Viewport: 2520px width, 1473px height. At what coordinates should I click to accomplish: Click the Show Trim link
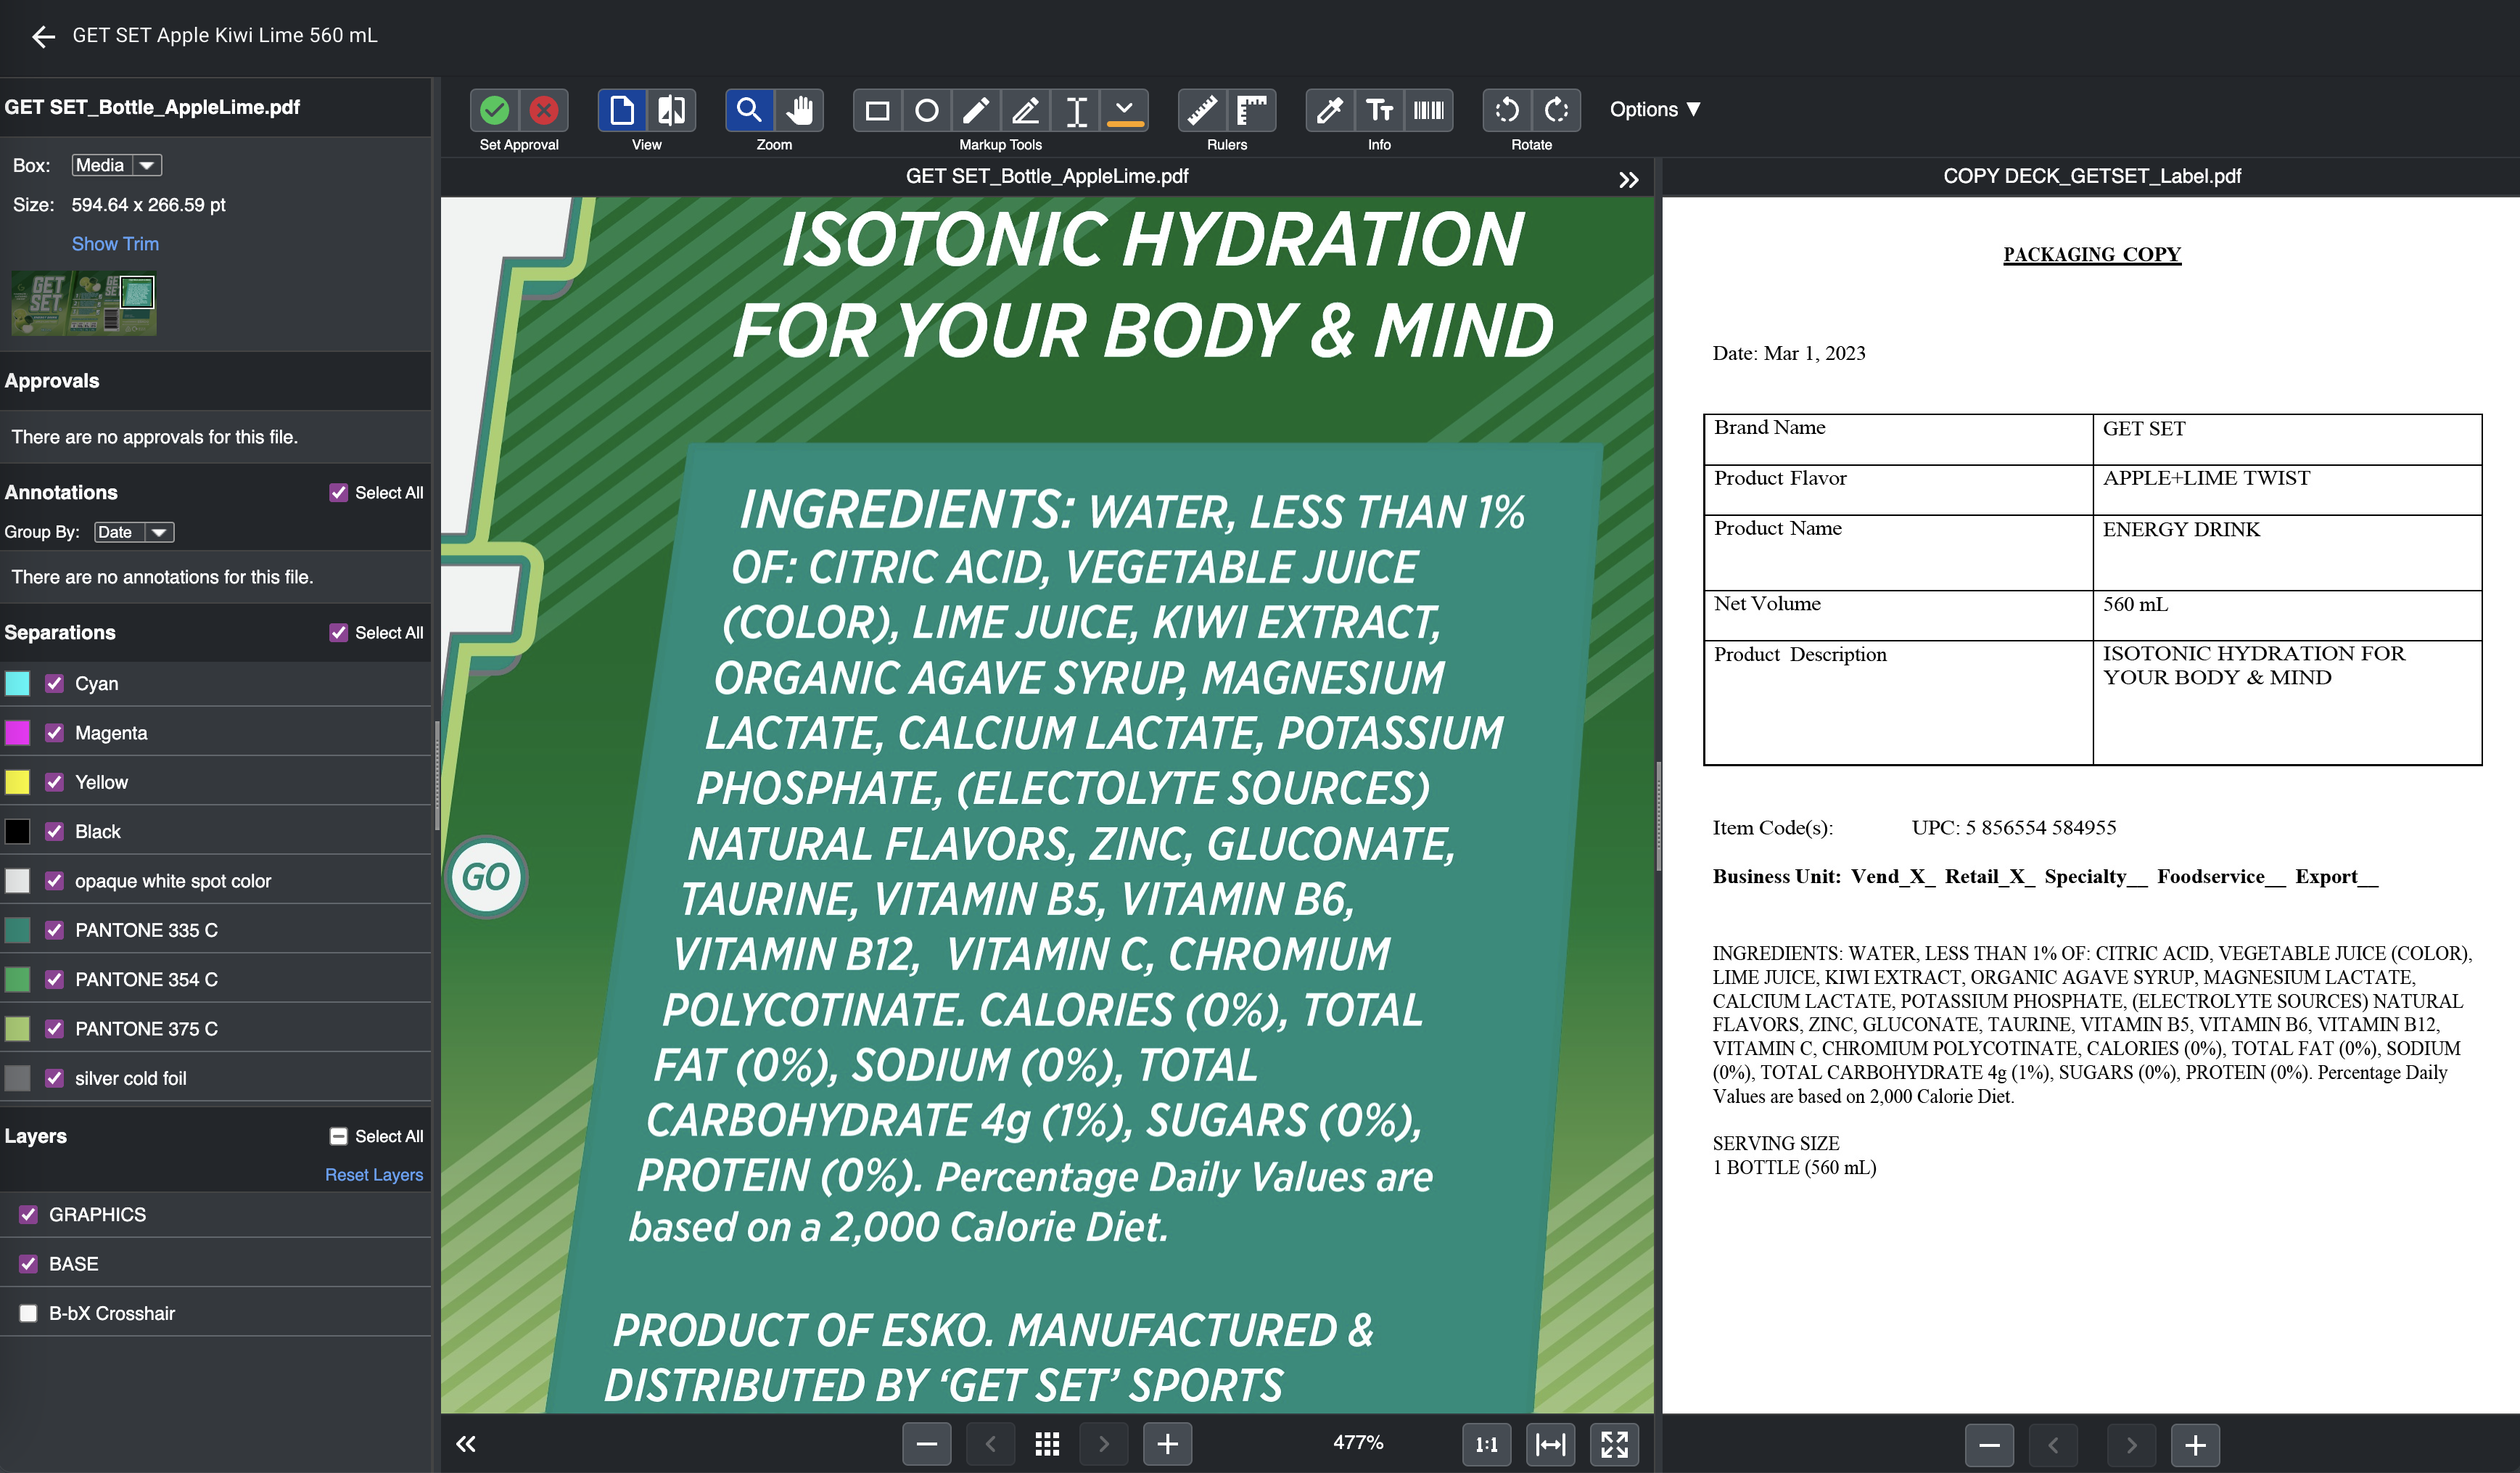pos(114,242)
